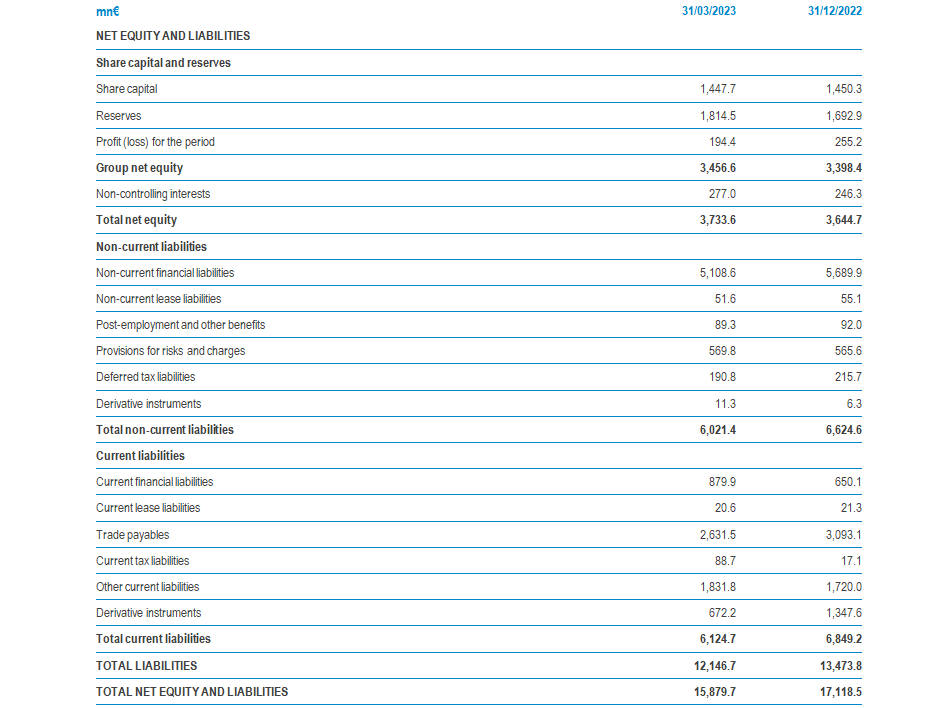
Task: Click current financial value 650.1
Action: pos(849,482)
